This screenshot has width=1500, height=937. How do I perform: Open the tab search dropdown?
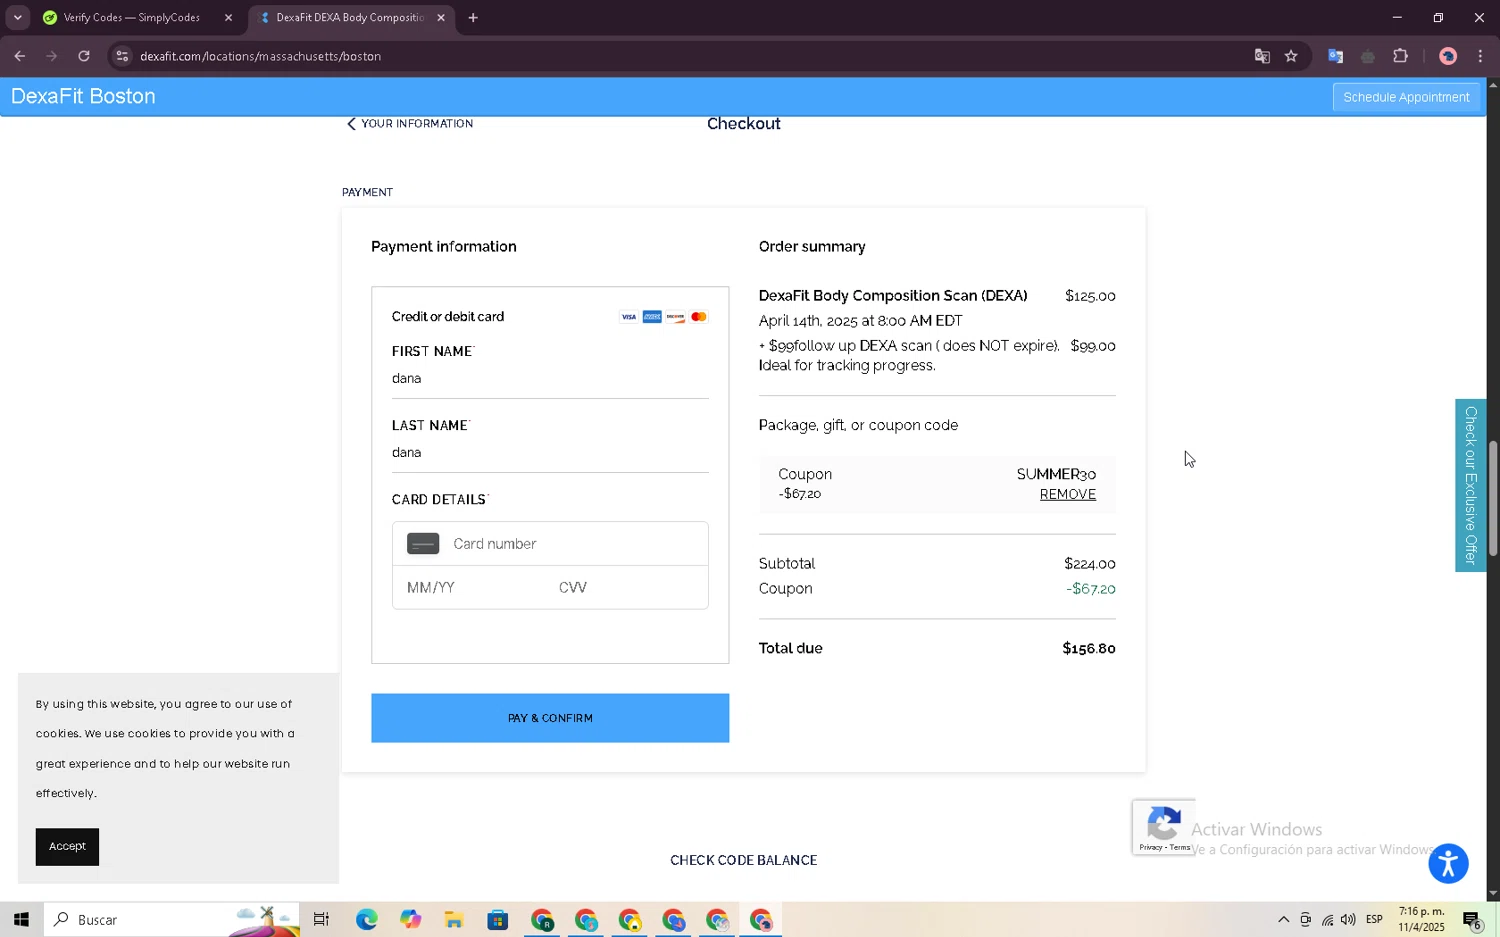click(x=17, y=18)
